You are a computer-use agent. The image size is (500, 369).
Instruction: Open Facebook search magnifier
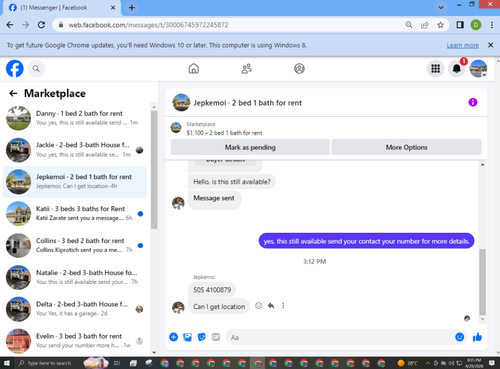36,69
